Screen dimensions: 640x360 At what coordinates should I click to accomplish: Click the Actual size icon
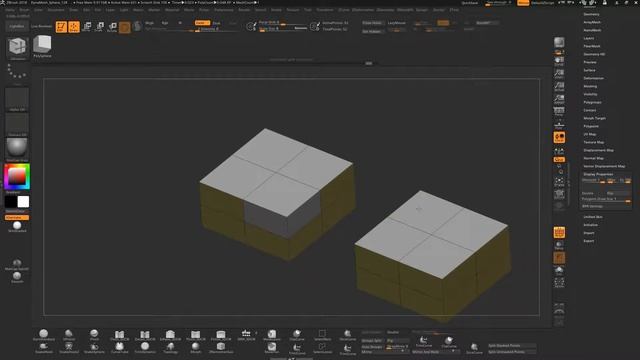click(x=559, y=87)
